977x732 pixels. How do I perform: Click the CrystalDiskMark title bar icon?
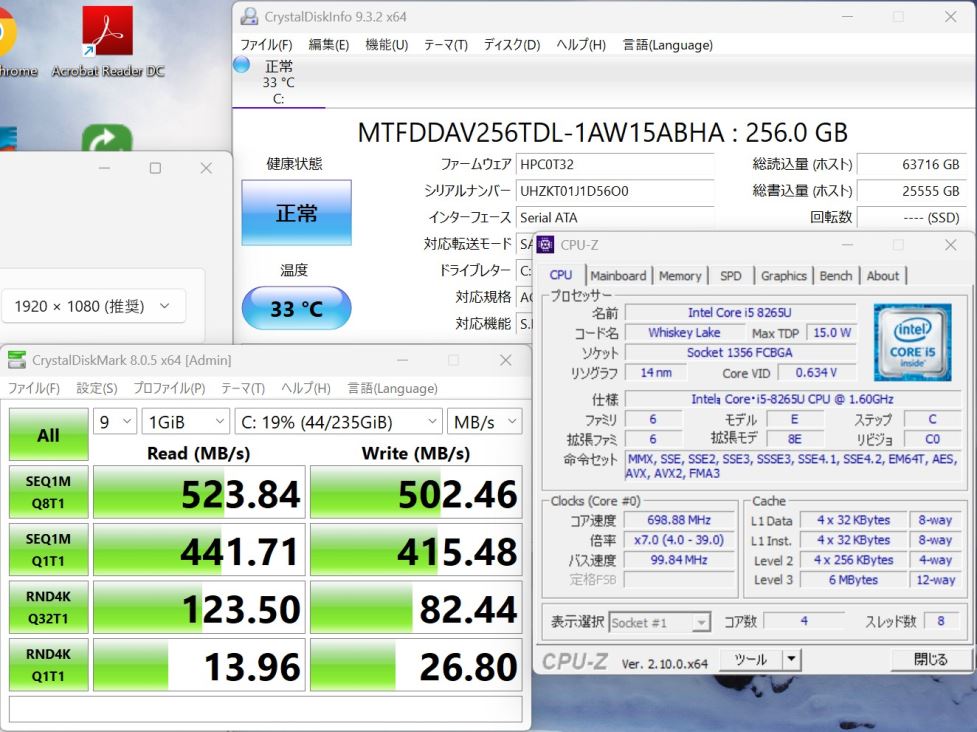tap(17, 359)
